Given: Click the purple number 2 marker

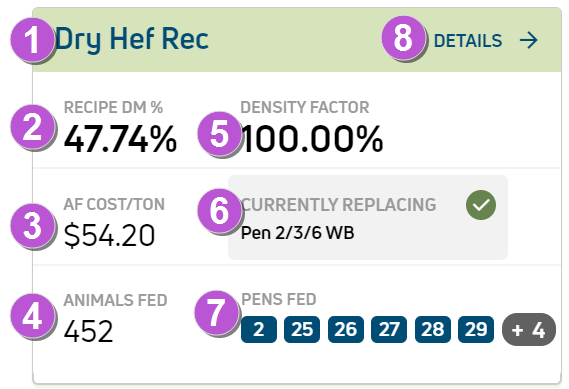Looking at the screenshot, I should (32, 127).
